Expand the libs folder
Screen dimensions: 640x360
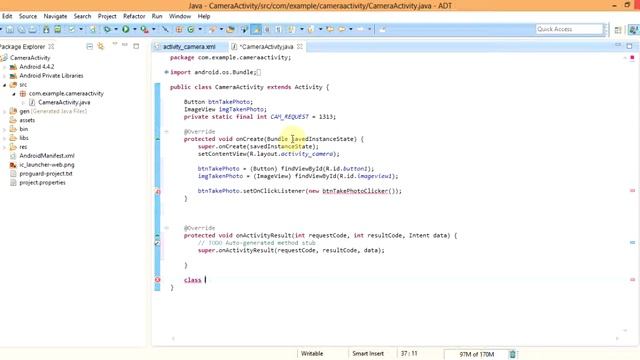[4, 138]
